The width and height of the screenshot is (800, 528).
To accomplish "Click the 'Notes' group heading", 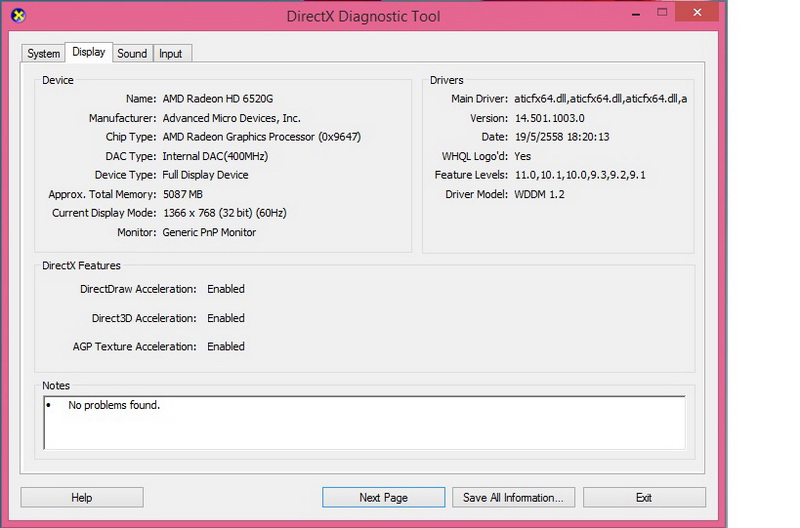I will (x=56, y=386).
